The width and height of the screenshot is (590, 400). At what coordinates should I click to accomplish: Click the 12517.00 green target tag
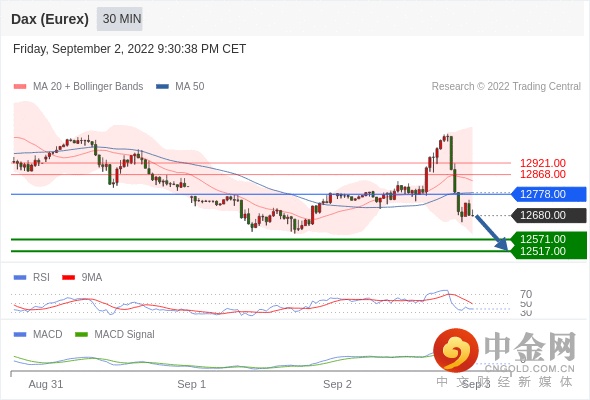(549, 251)
